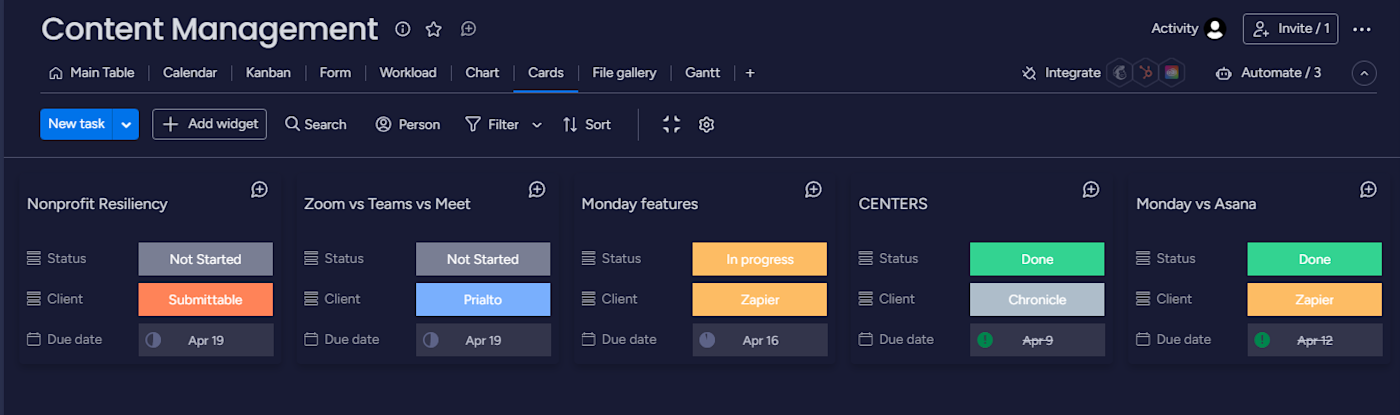The height and width of the screenshot is (415, 1400).
Task: Toggle fullscreen collapse icon
Action: (x=671, y=124)
